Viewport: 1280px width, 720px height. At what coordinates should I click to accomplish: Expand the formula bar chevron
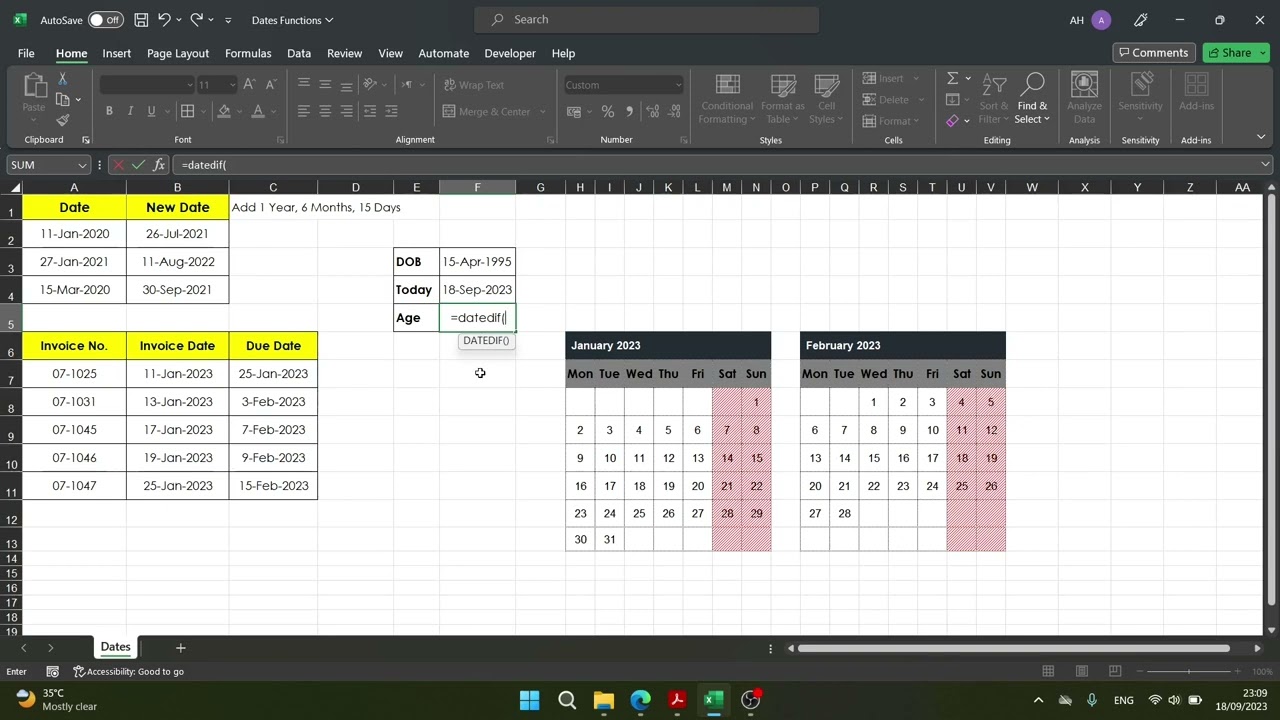tap(1265, 165)
